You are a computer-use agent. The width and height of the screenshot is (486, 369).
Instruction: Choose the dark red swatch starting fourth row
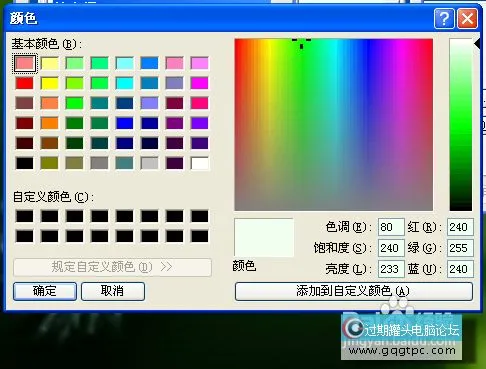pos(25,123)
